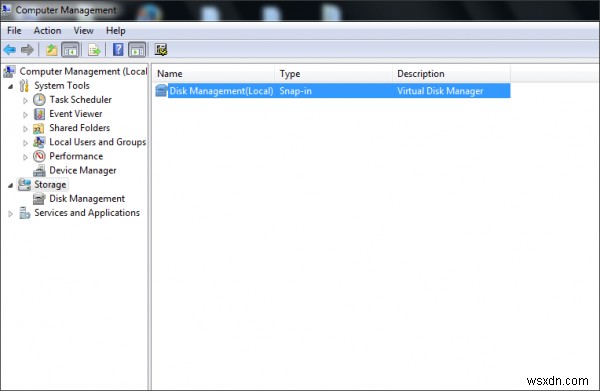Click the Shared Folders icon
The width and height of the screenshot is (600, 391).
39,129
